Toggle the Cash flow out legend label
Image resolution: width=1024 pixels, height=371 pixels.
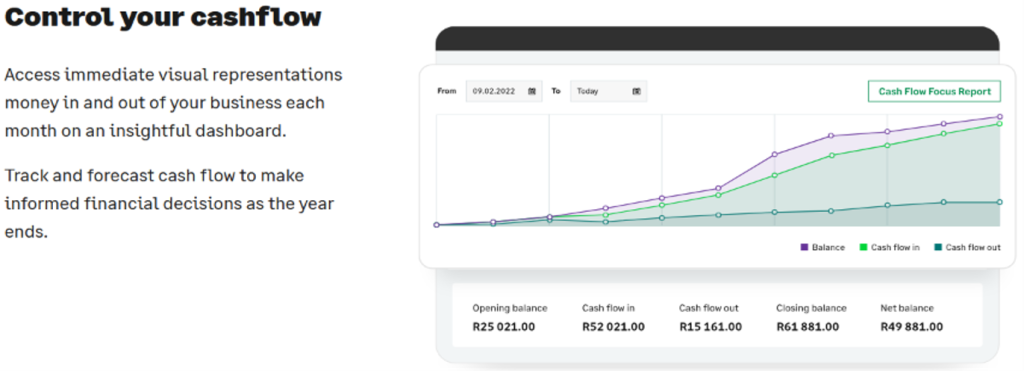click(x=973, y=248)
